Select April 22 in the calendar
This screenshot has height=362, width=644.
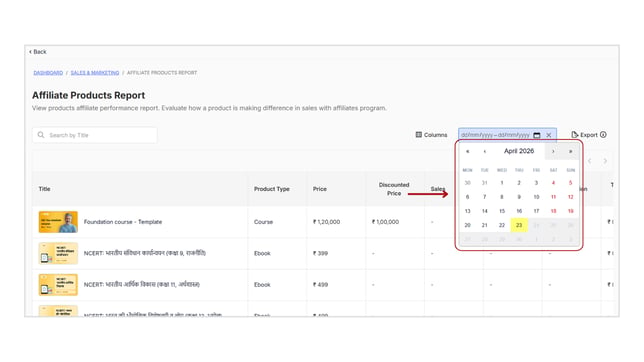tap(502, 225)
